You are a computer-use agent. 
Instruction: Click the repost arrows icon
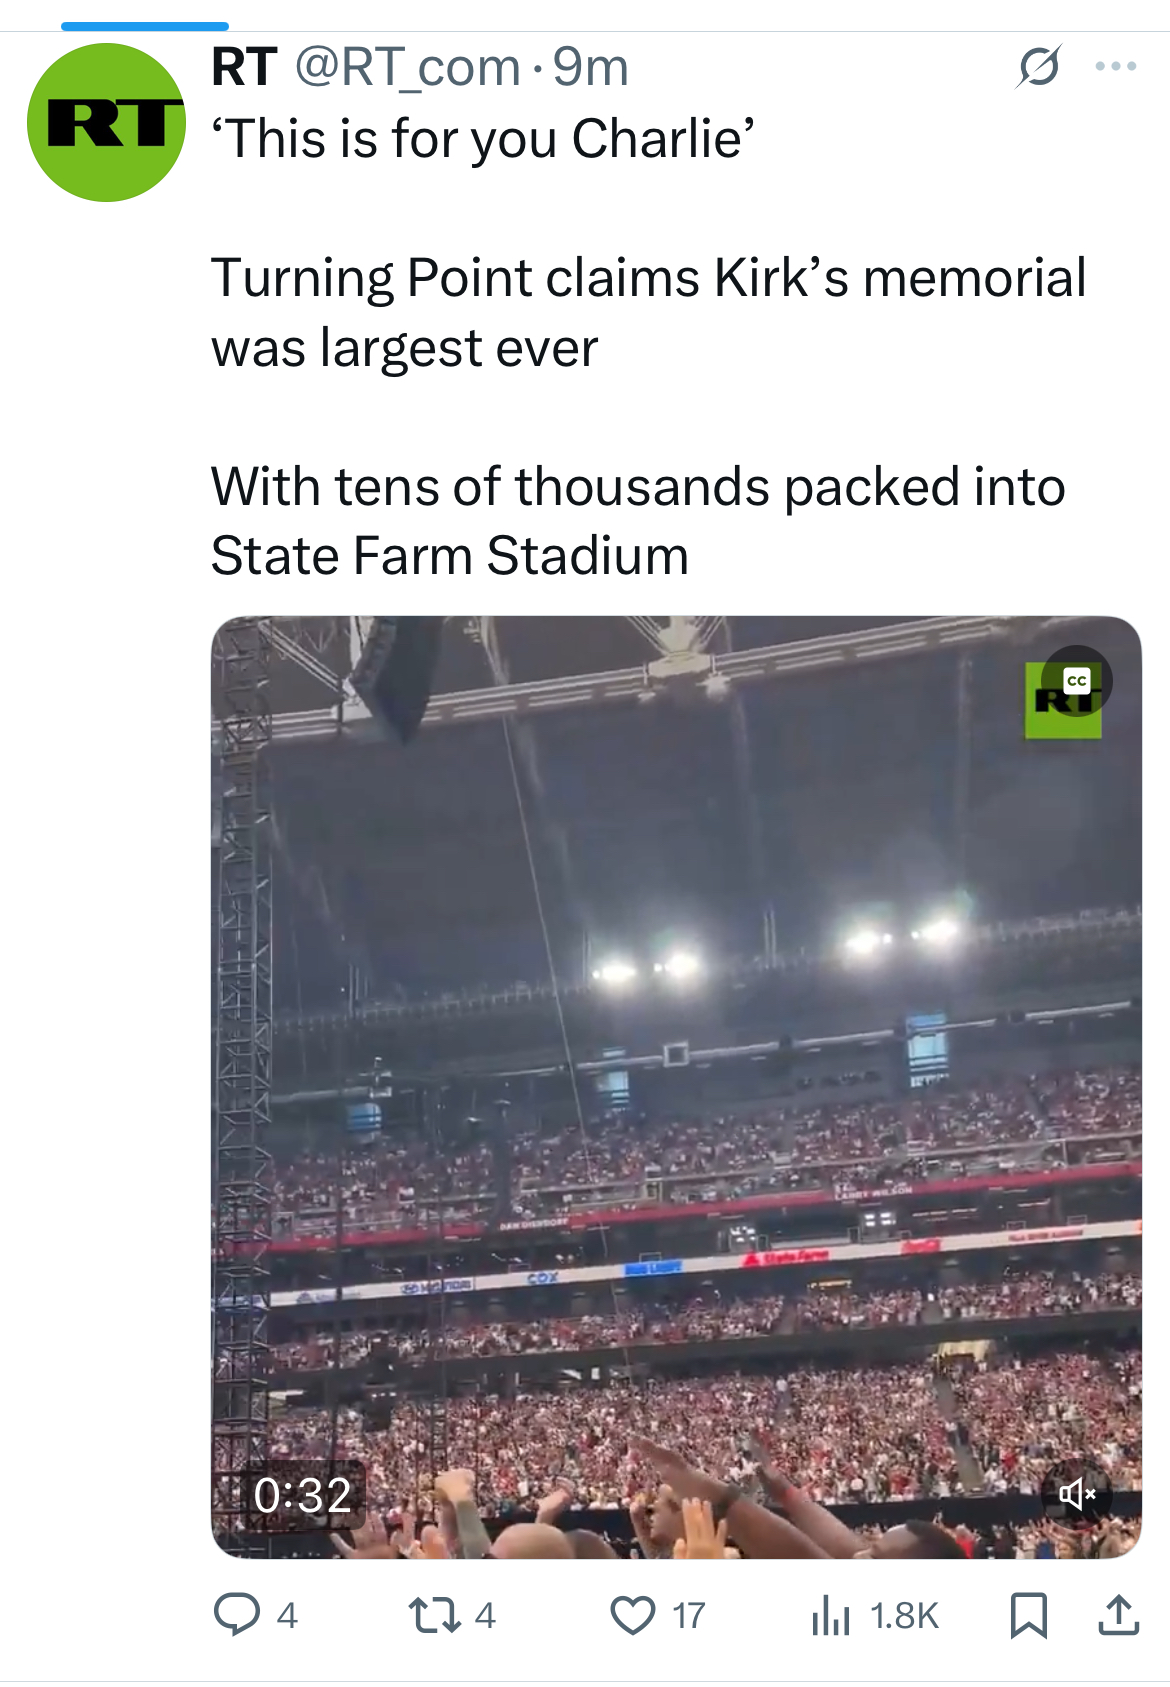click(x=433, y=1614)
